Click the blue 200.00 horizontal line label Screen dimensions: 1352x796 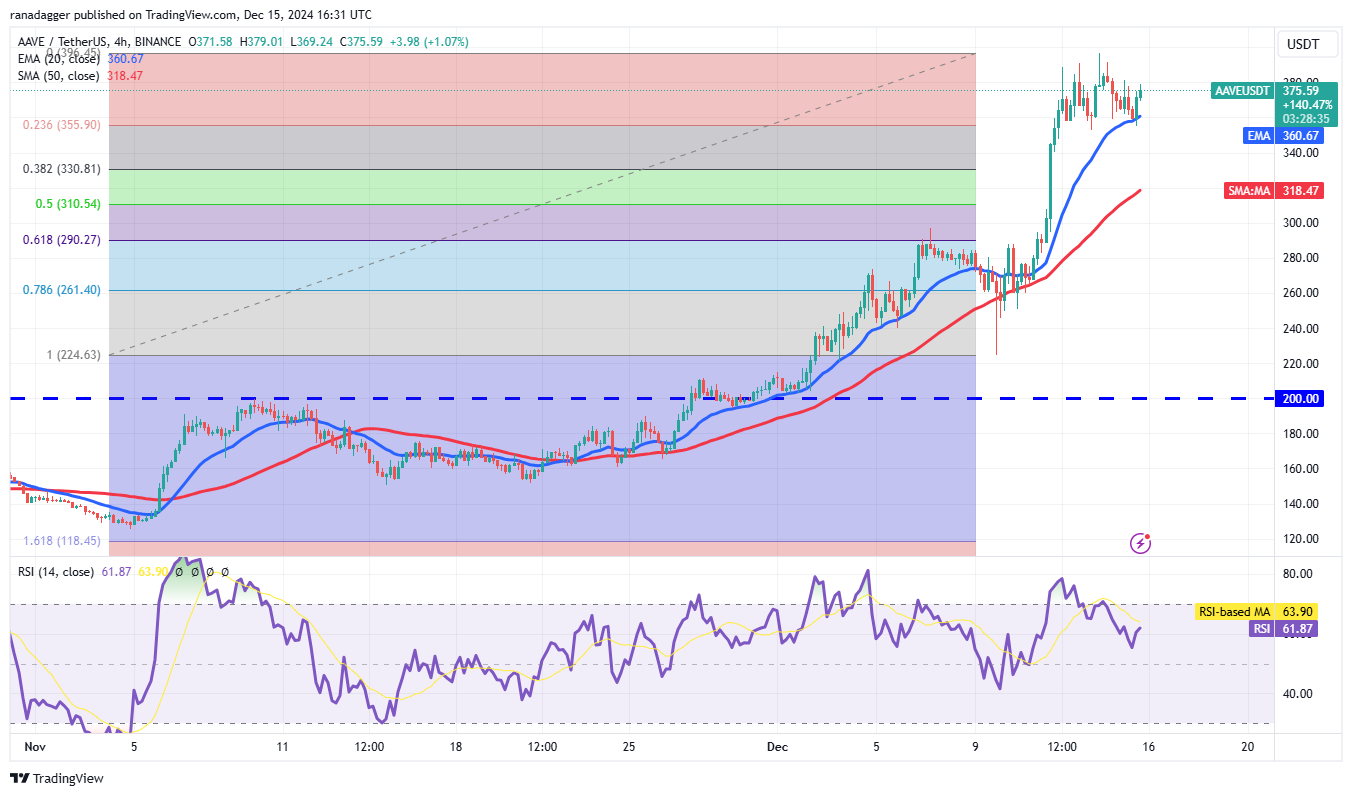pos(1299,398)
